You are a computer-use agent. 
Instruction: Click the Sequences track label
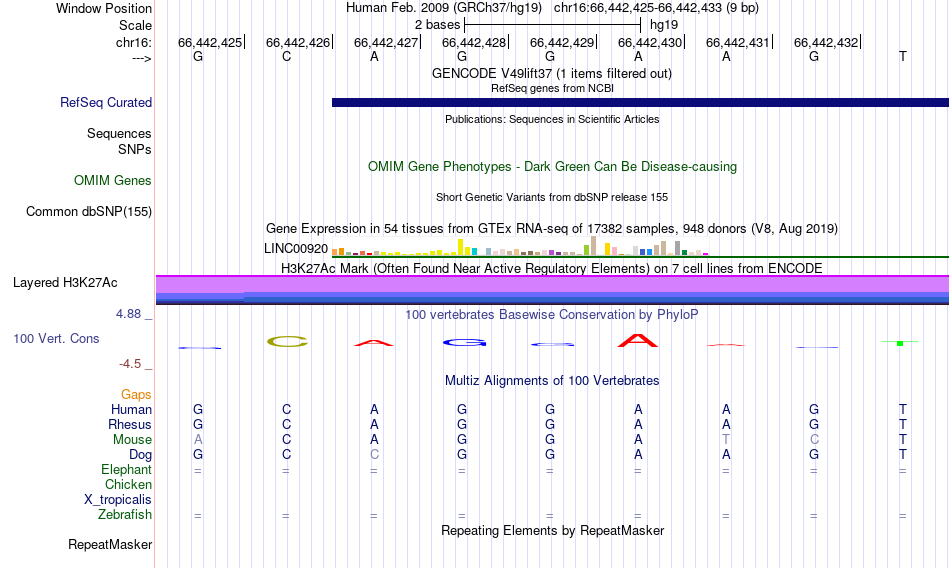pos(119,133)
